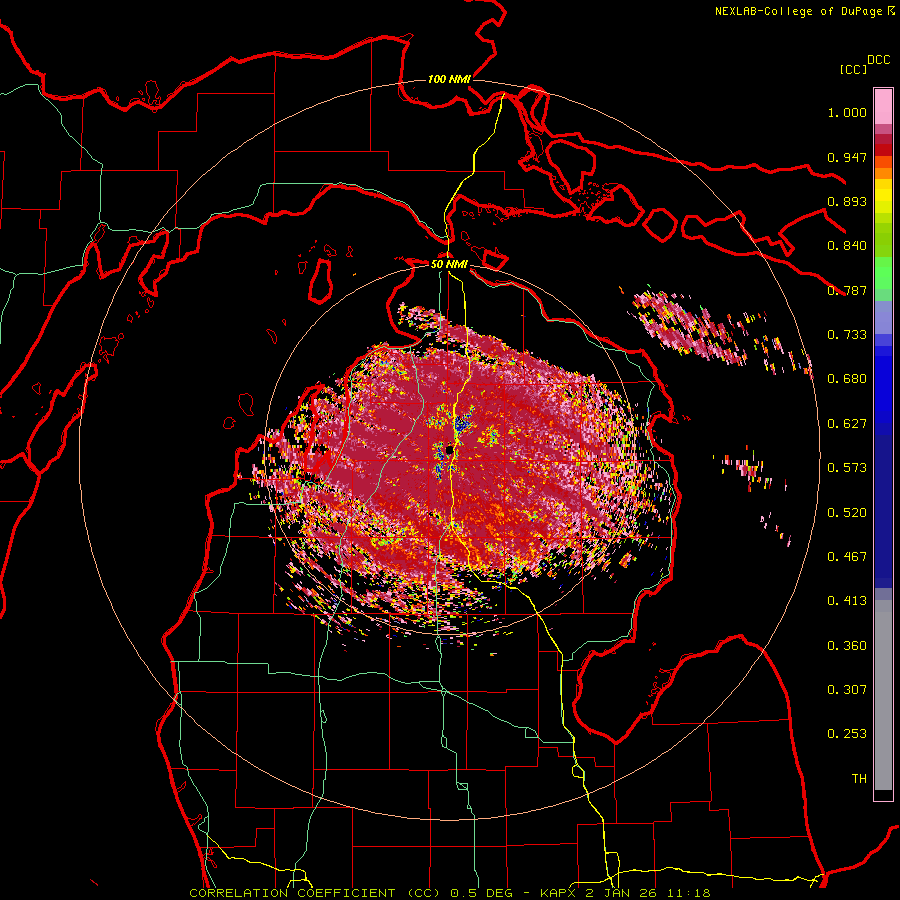Click the 0.893 scale label

tap(847, 201)
